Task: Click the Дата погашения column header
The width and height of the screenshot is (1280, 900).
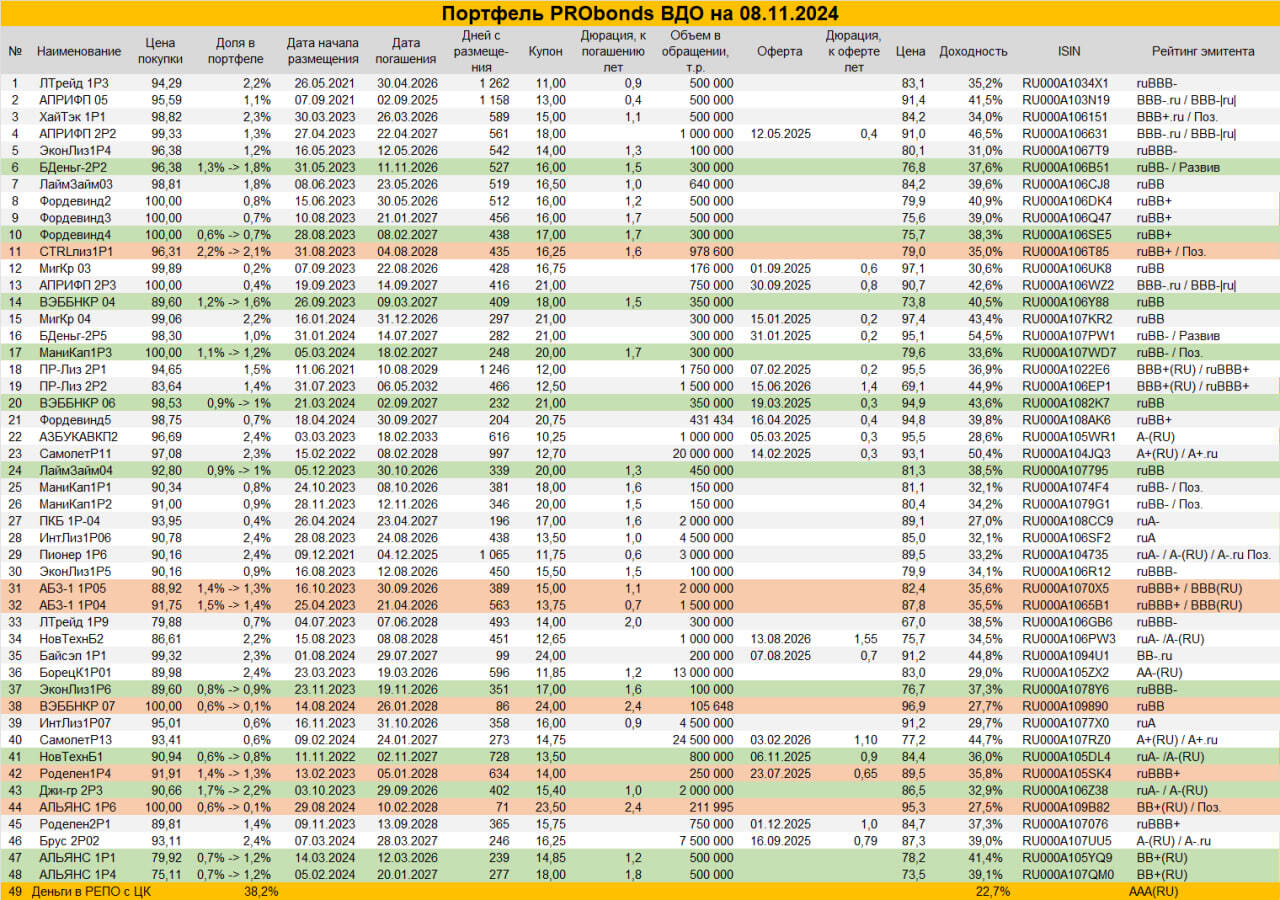Action: point(405,51)
